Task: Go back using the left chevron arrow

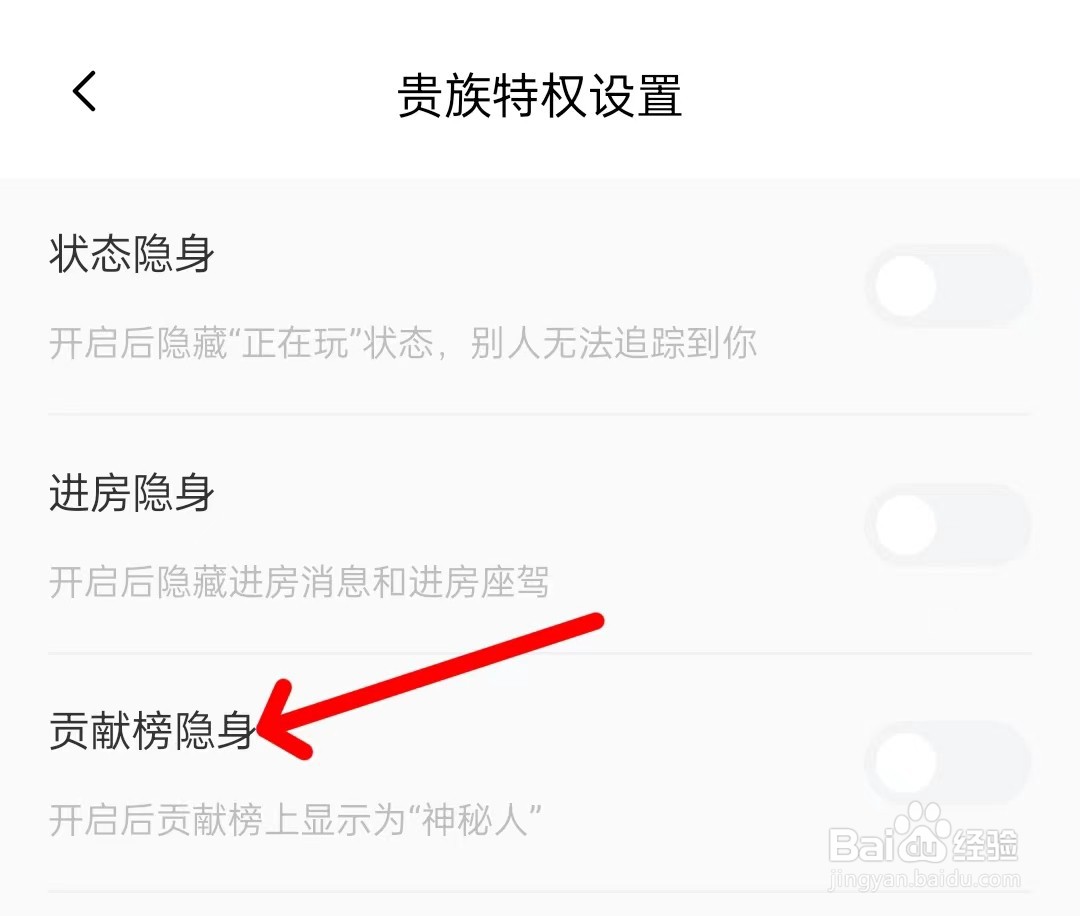Action: coord(84,91)
